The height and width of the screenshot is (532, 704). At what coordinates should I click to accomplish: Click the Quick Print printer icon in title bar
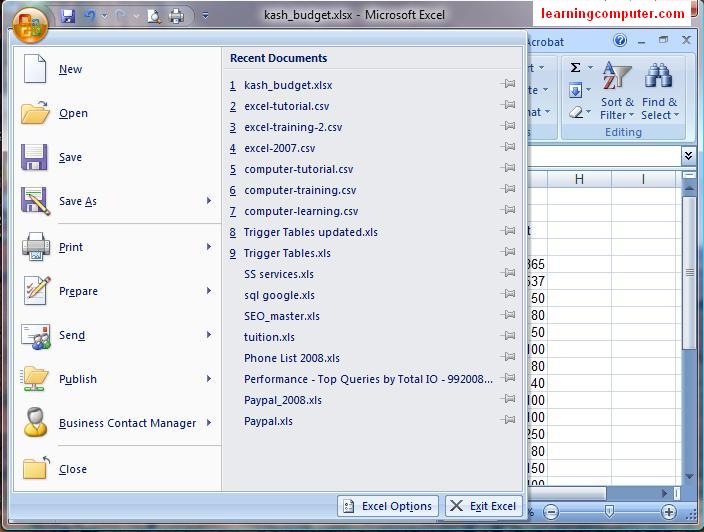(176, 17)
